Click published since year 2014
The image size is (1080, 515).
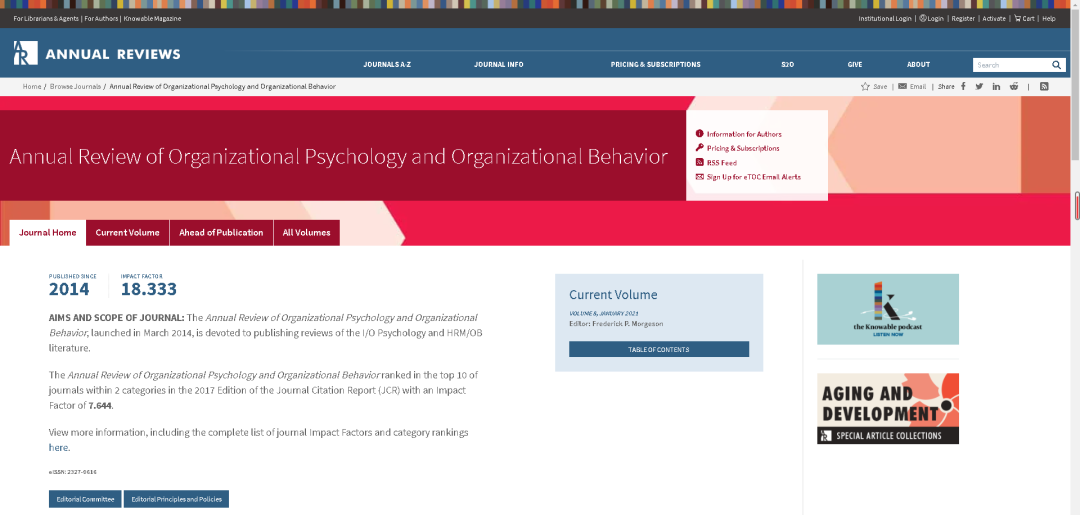[x=69, y=289]
